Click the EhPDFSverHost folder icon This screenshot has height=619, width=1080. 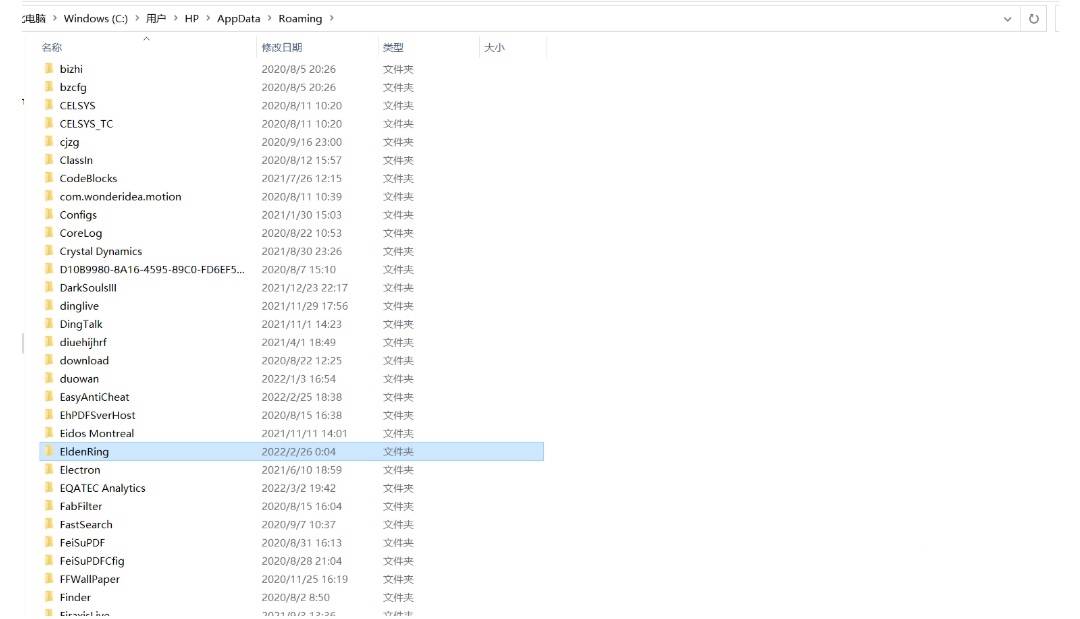[x=48, y=415]
